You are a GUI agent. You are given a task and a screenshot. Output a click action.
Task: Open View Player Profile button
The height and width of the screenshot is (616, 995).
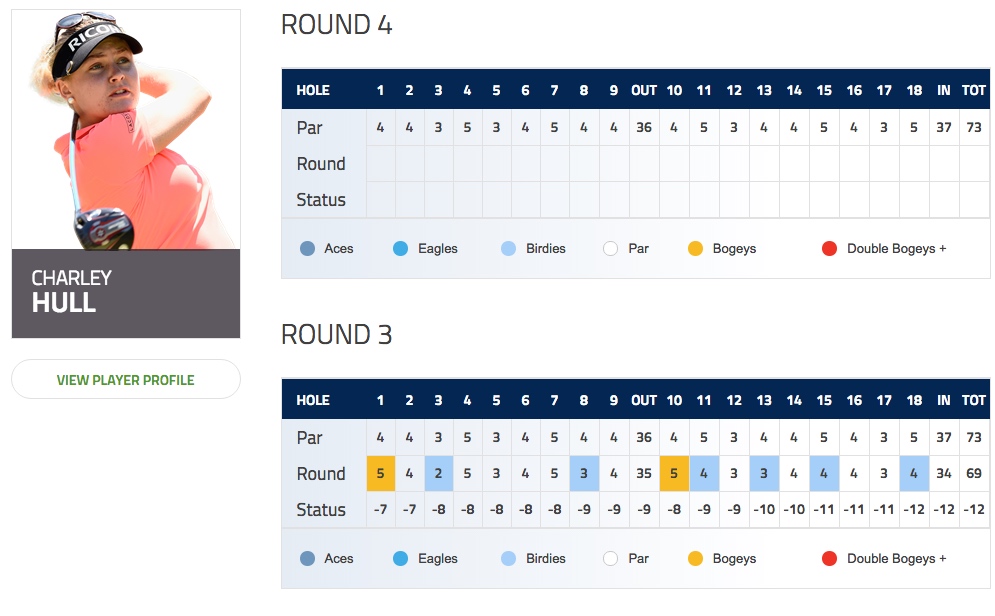point(126,379)
